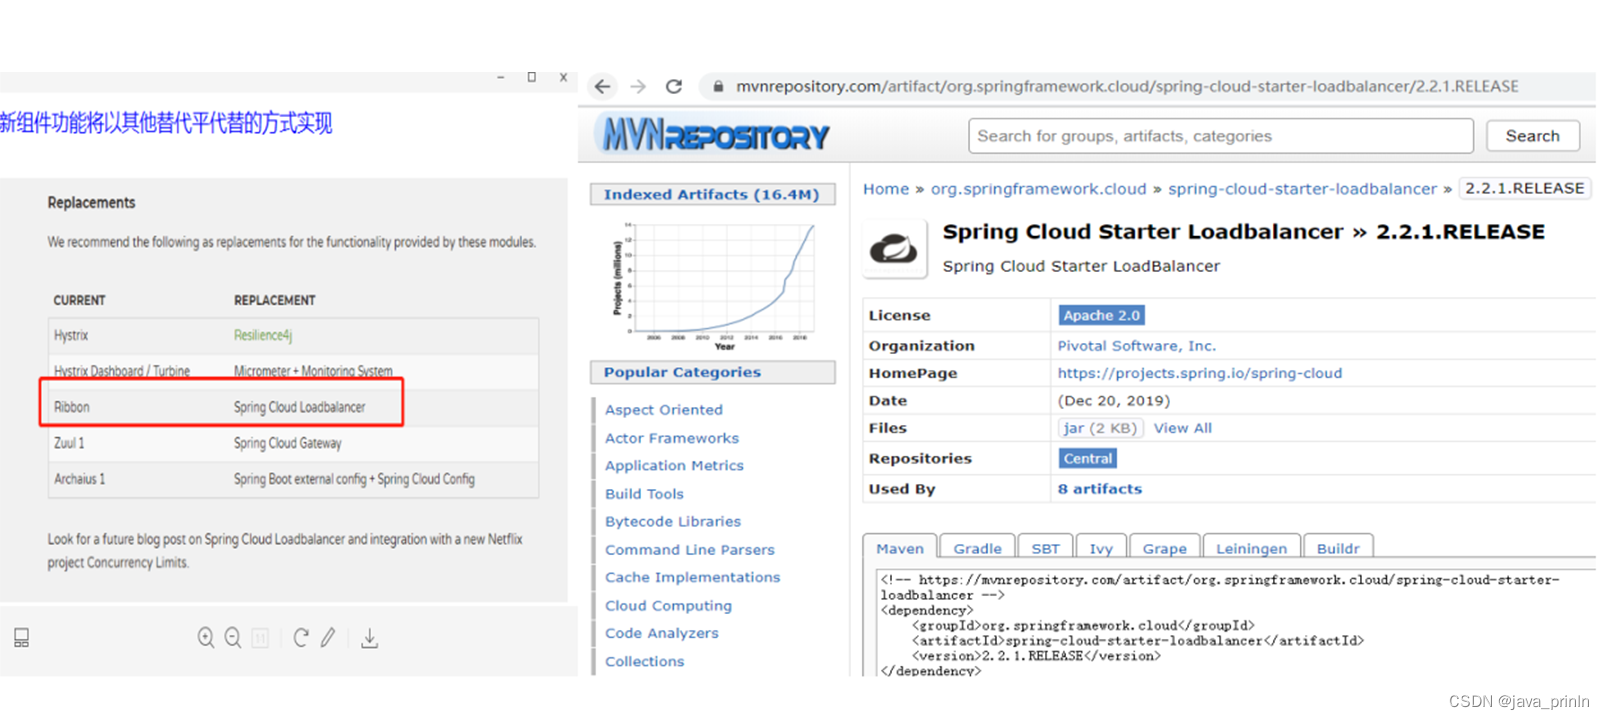Open Aspect Oriented category

[x=663, y=410]
